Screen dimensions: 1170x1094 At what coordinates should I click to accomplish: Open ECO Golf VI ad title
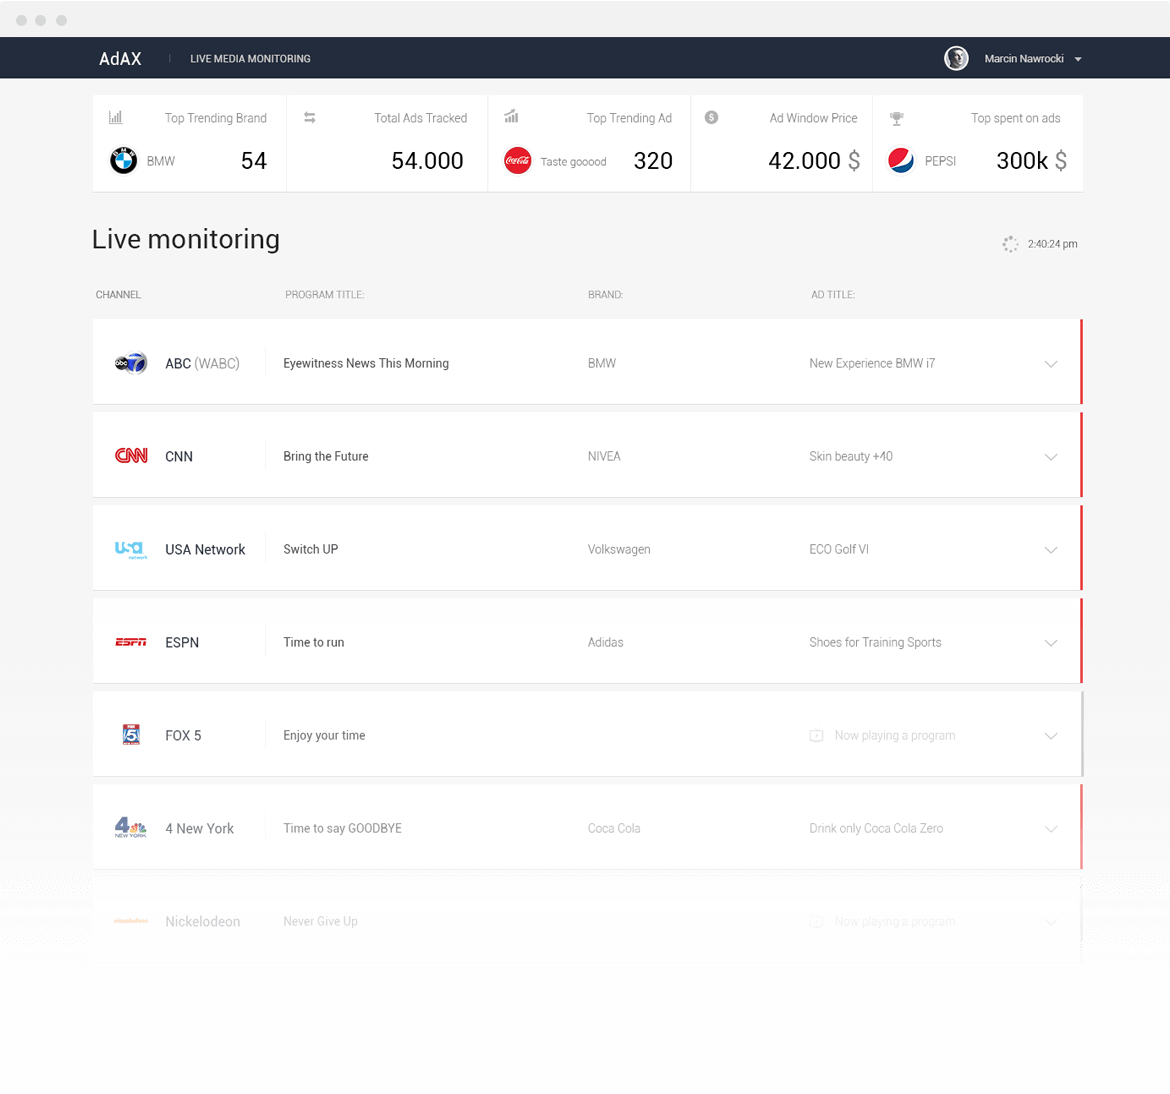pos(839,549)
